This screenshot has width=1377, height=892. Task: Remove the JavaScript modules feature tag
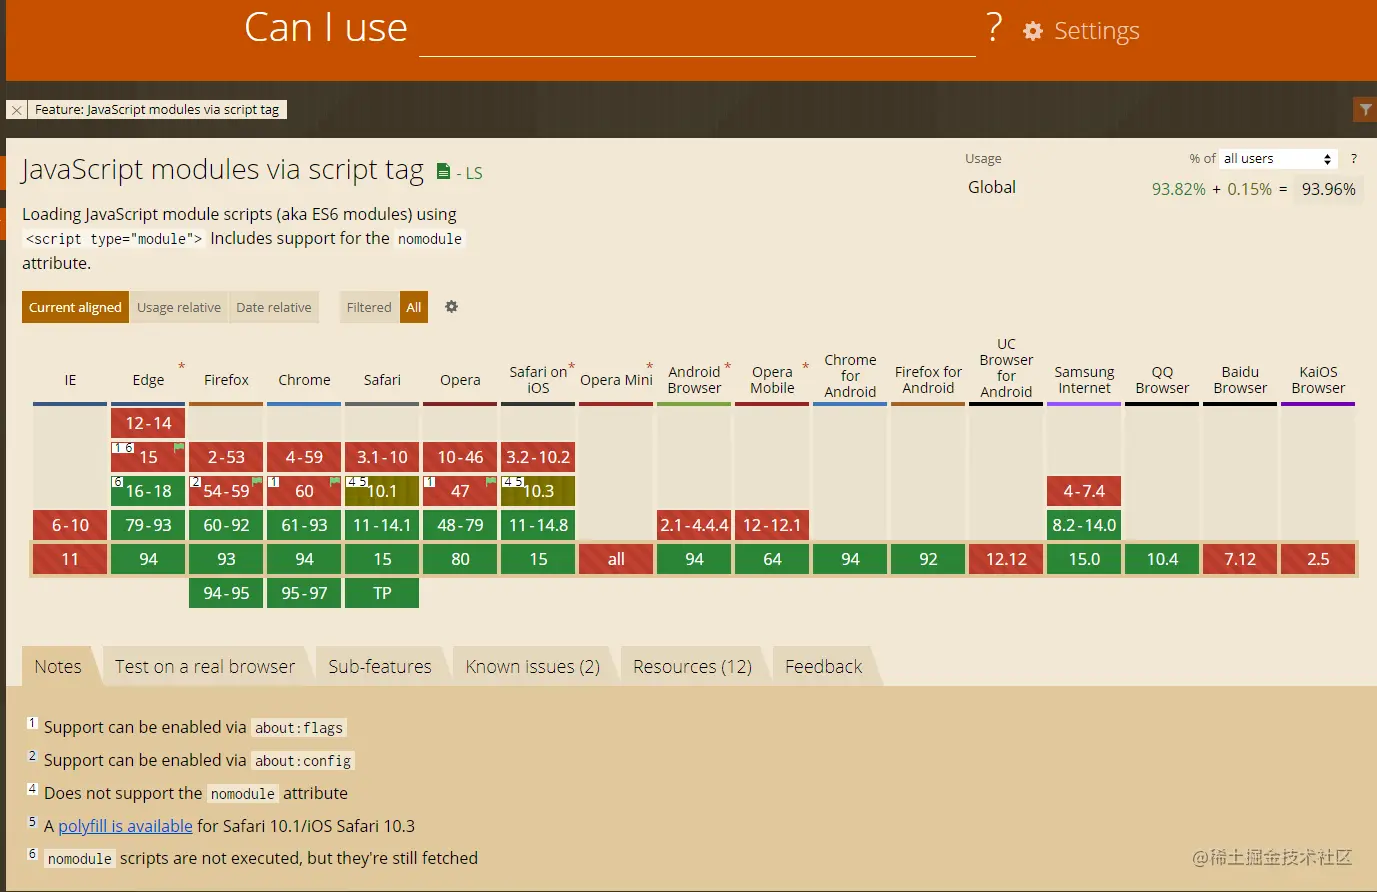tap(16, 110)
